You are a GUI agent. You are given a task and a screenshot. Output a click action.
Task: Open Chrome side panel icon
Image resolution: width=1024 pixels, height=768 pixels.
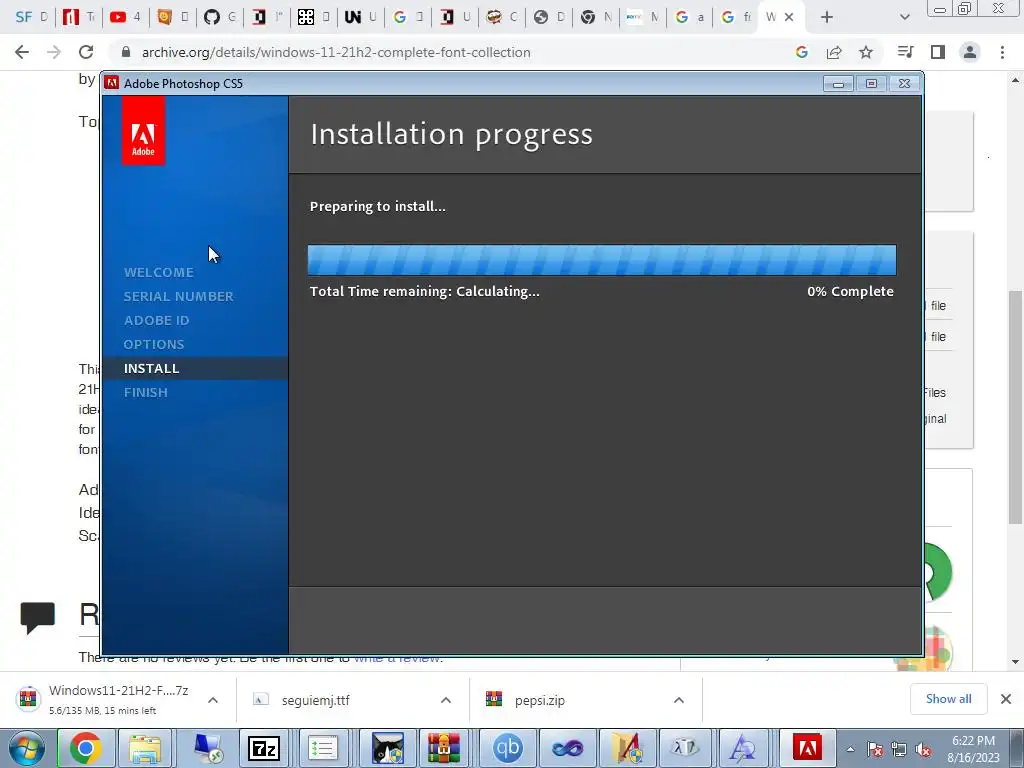(938, 52)
